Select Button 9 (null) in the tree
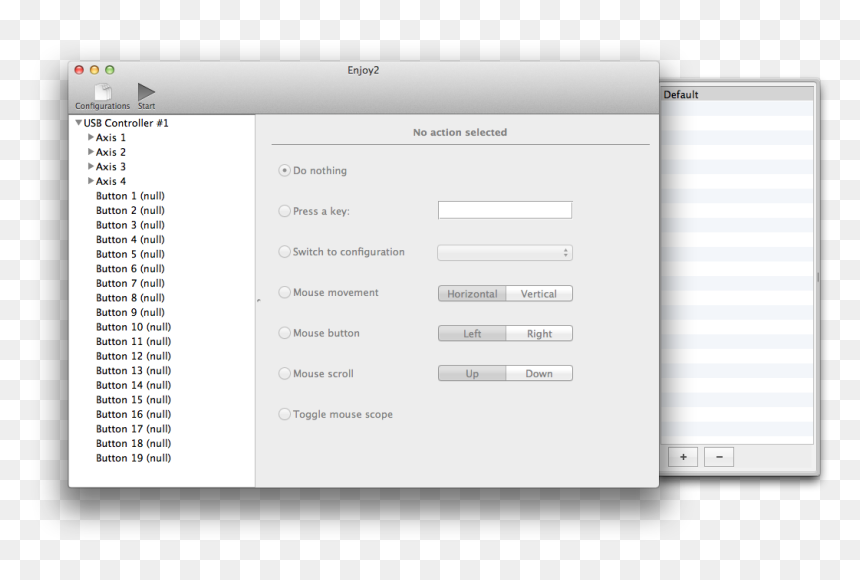Screen dimensions: 860x580 [130, 312]
